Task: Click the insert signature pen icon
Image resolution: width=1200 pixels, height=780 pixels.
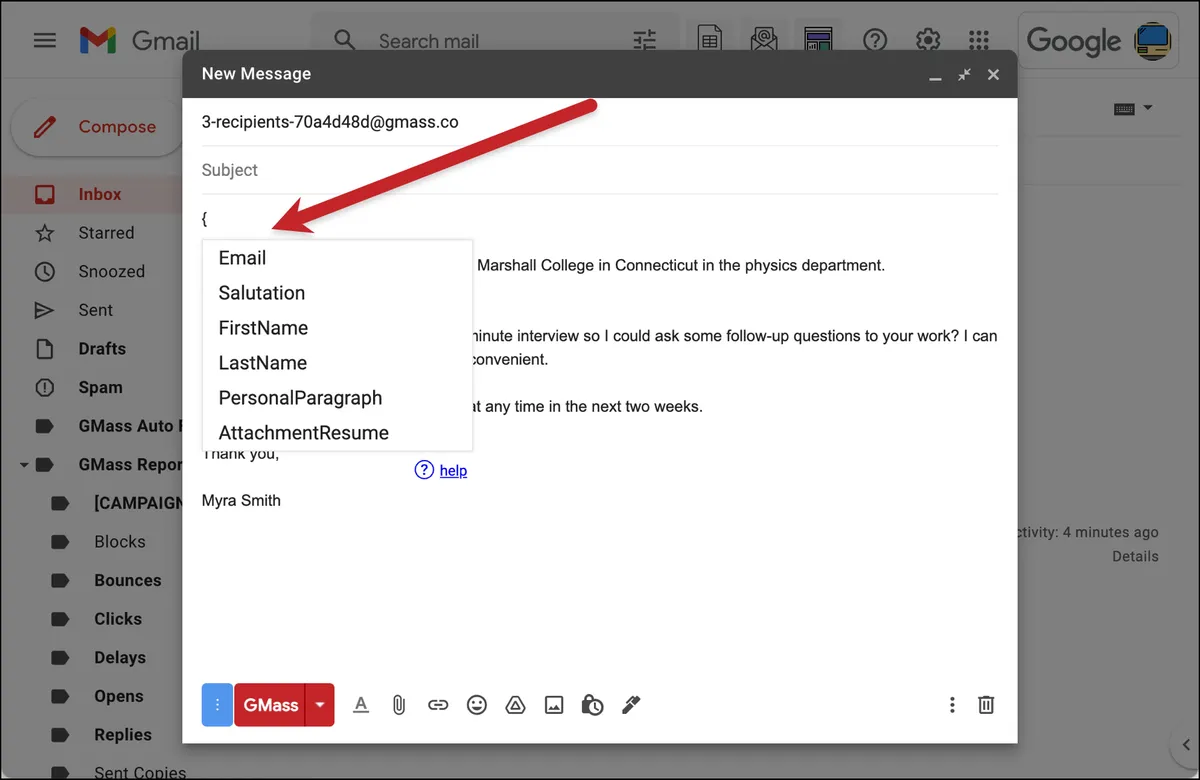Action: 630,705
